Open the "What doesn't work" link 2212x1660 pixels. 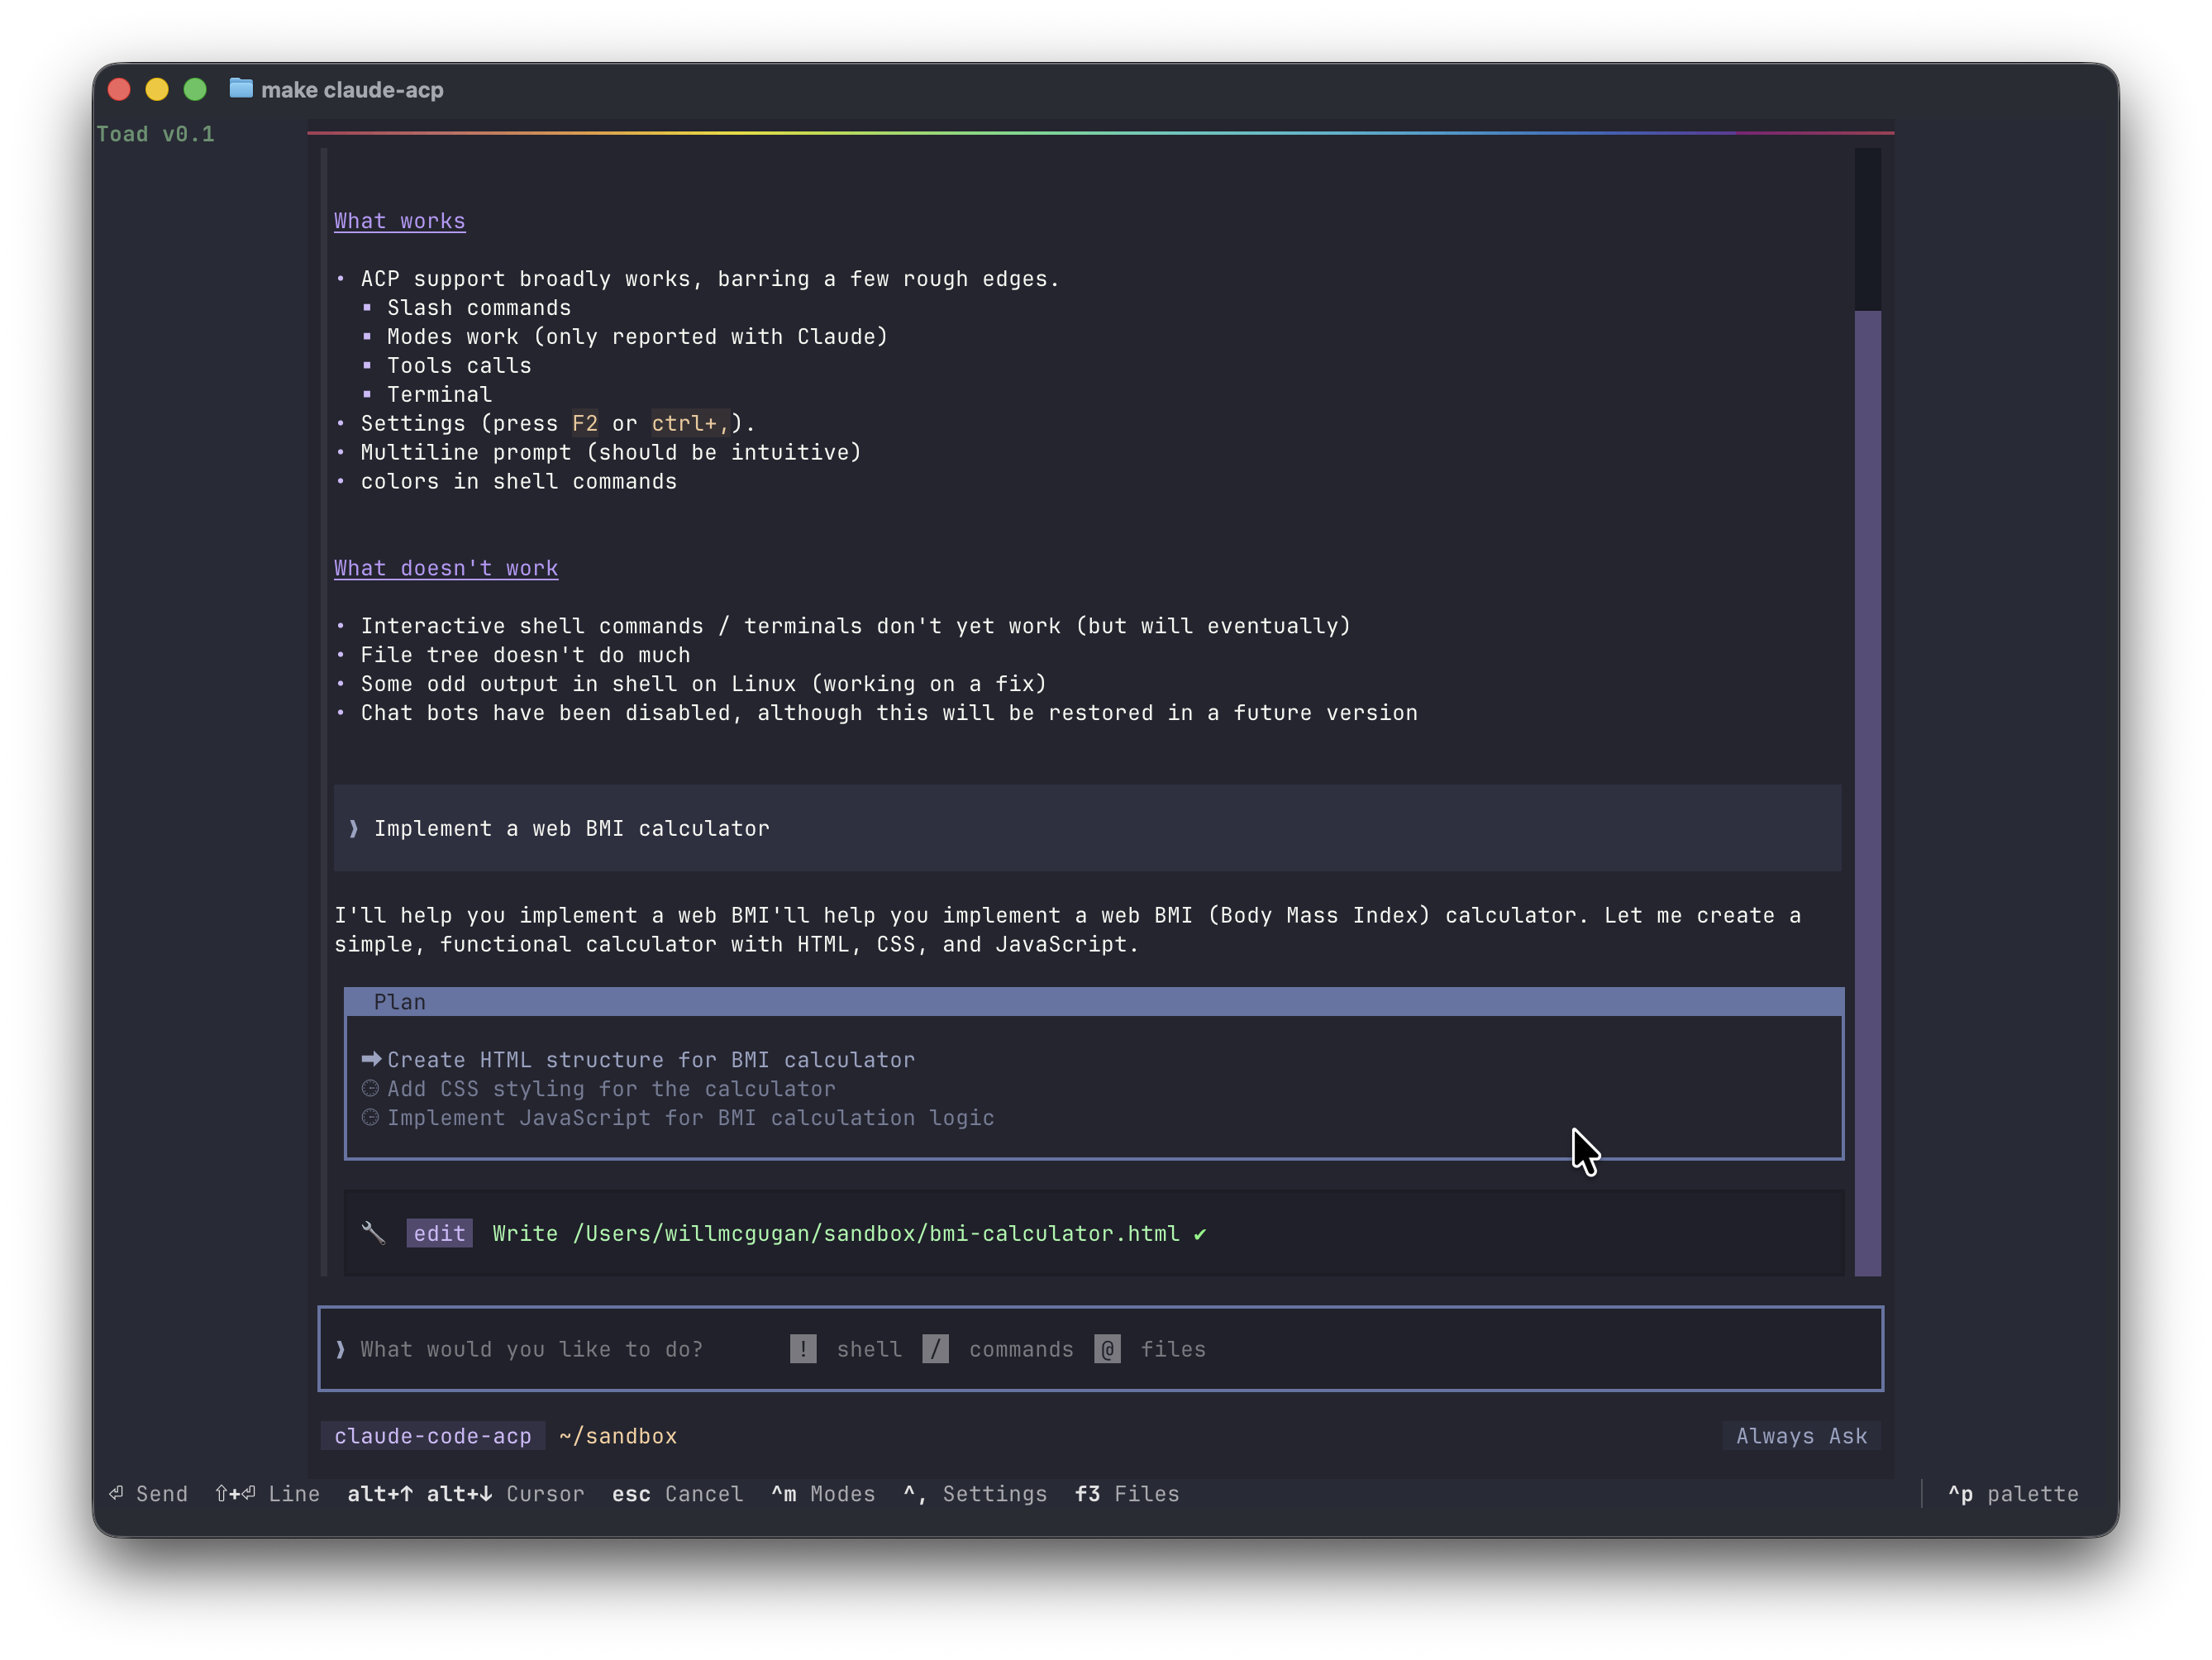[446, 568]
